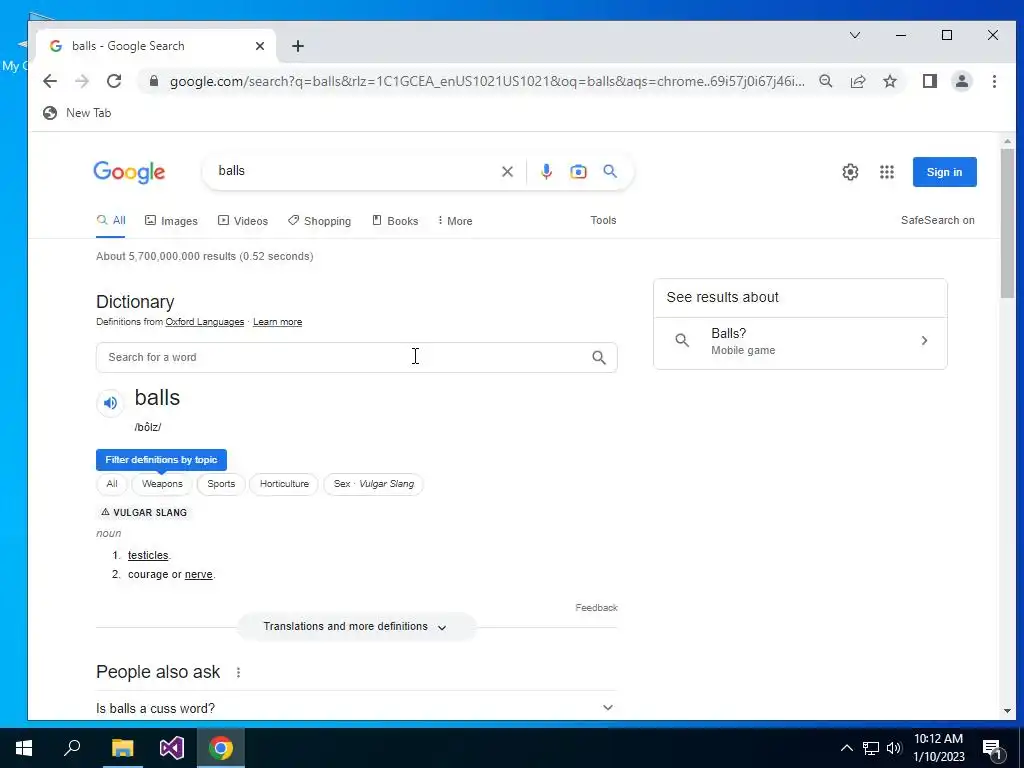The width and height of the screenshot is (1024, 768).
Task: Open the notification center icon
Action: point(993,748)
